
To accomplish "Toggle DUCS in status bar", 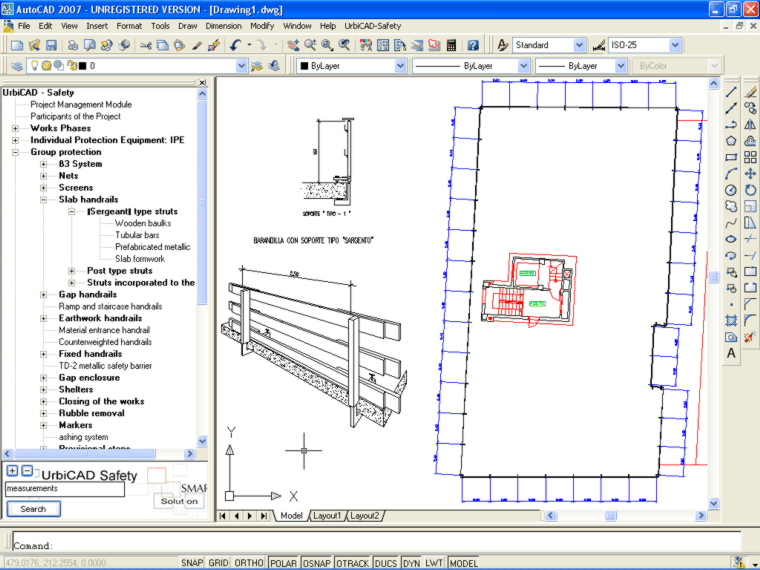I will pos(386,563).
